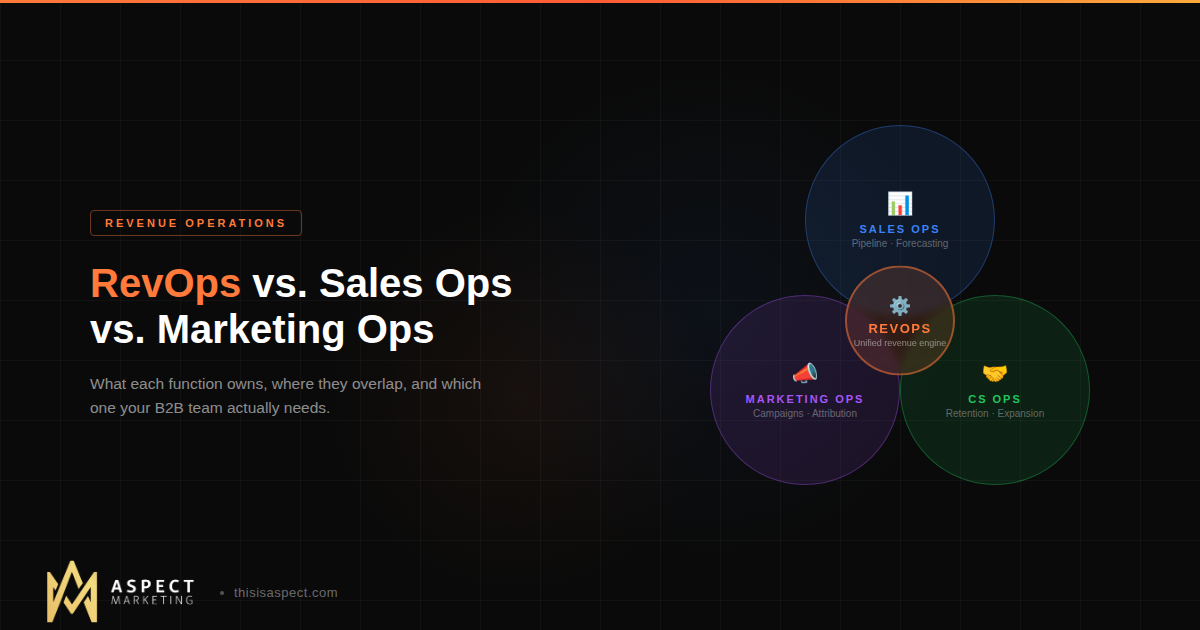Select the CS OPS label
Screen dimensions: 1200x630
994,399
